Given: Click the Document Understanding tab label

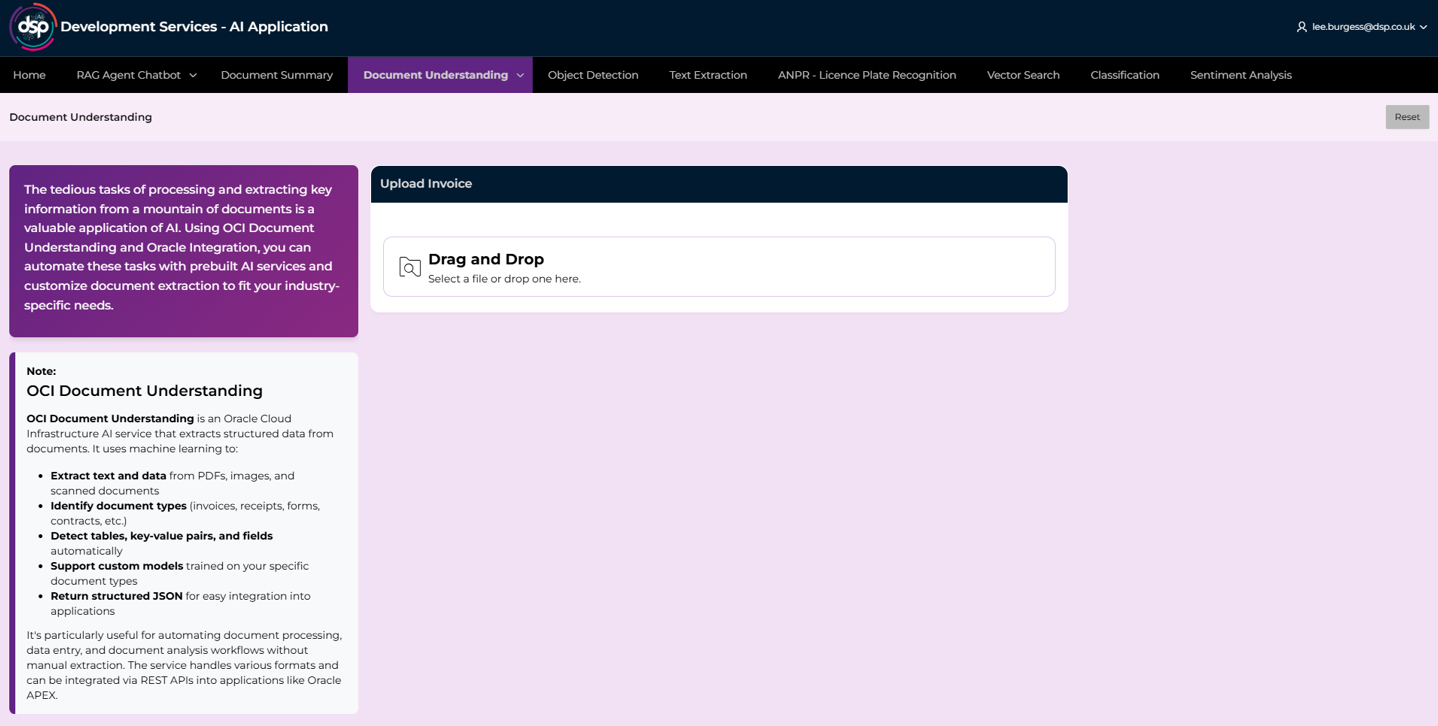Looking at the screenshot, I should point(435,75).
